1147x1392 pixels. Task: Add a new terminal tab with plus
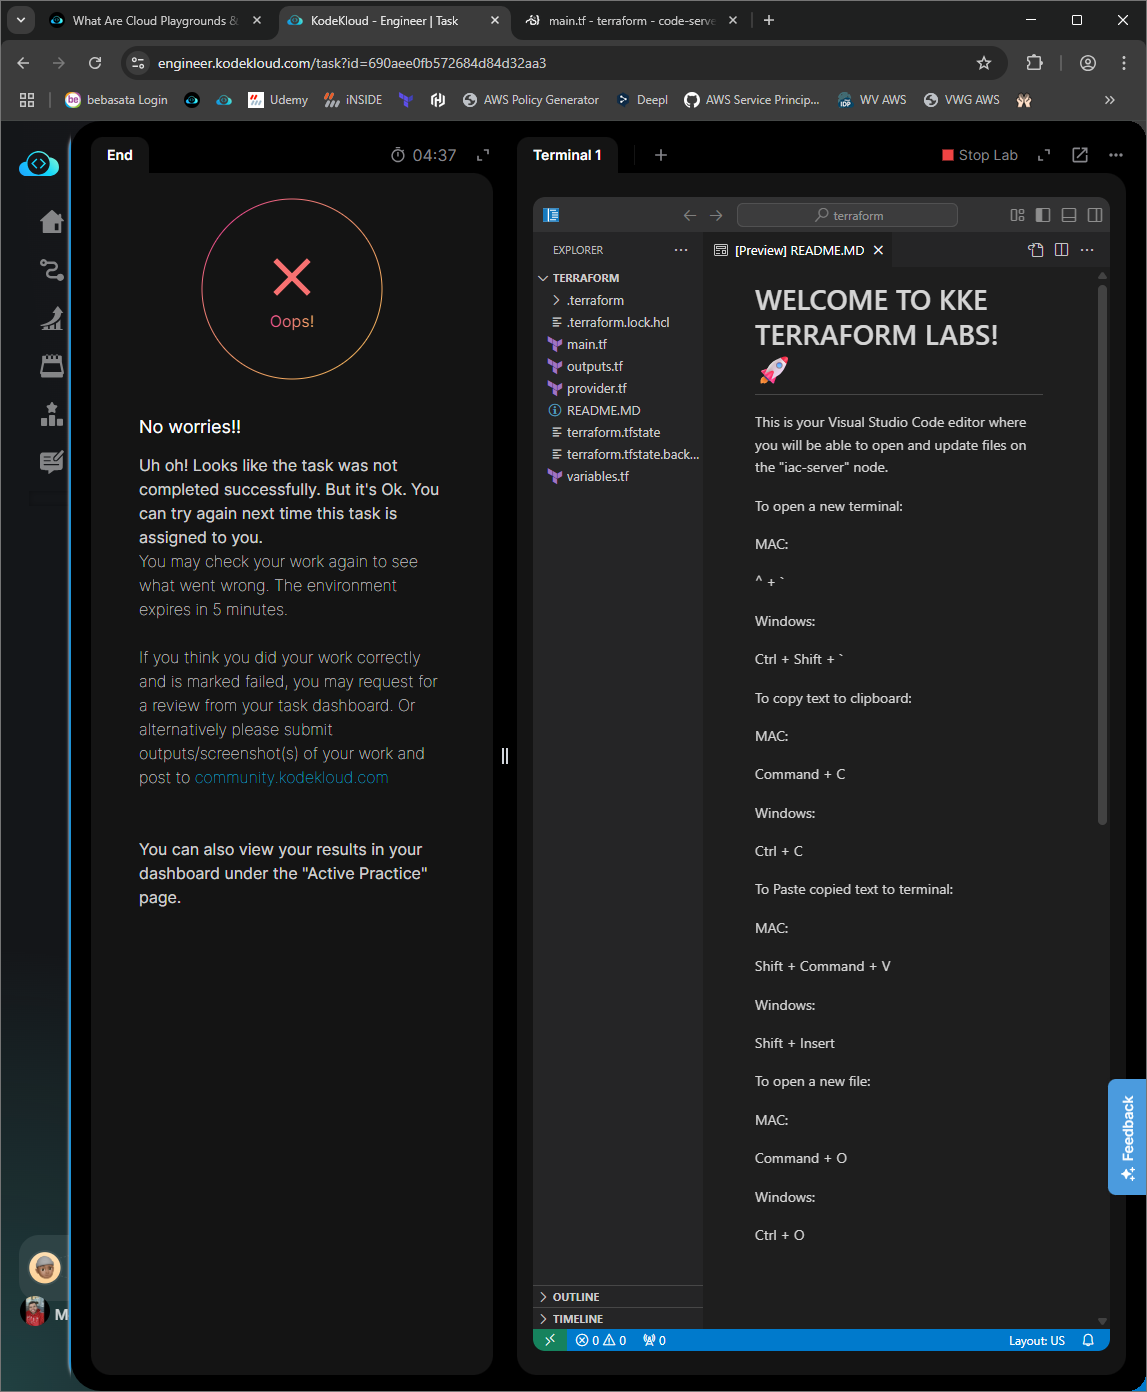(660, 155)
